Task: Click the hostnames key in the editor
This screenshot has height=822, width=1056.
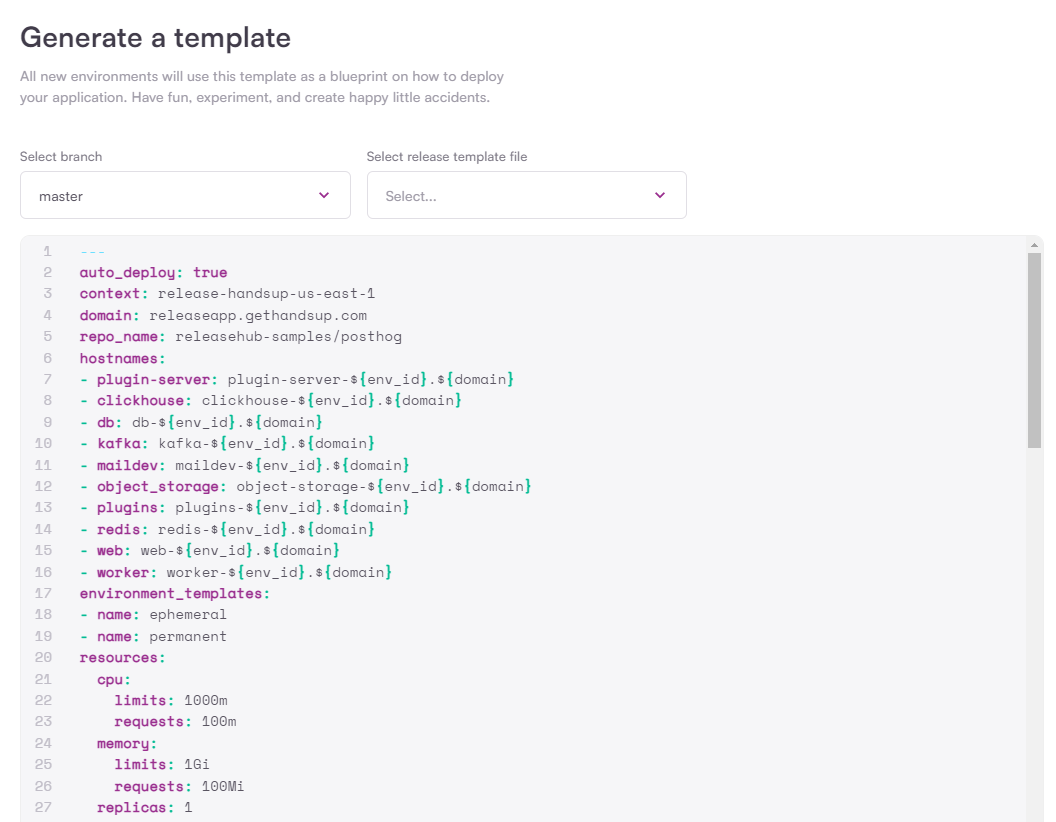Action: click(122, 358)
